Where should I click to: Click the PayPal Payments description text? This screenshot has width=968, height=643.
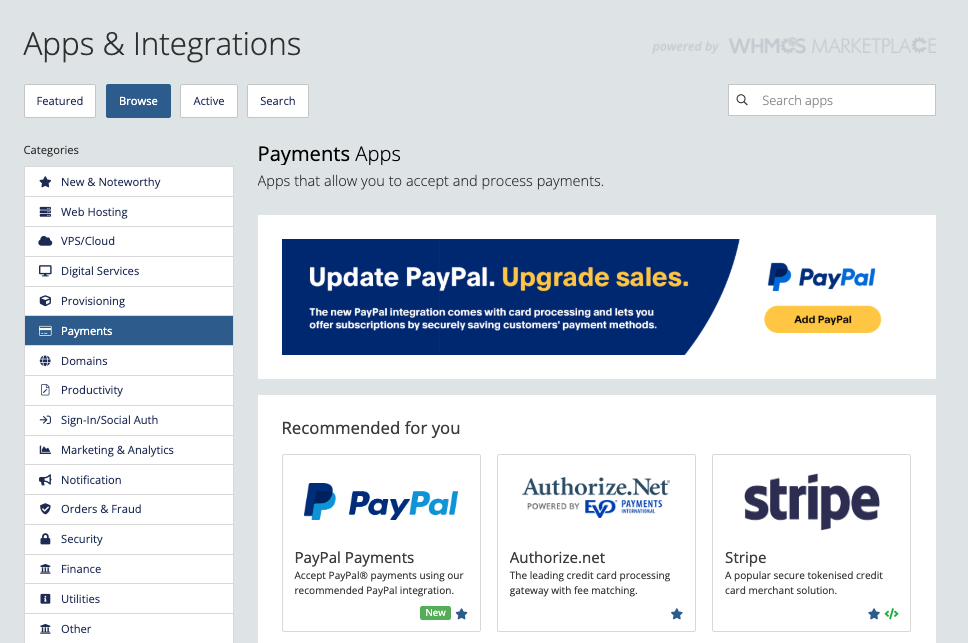click(378, 583)
